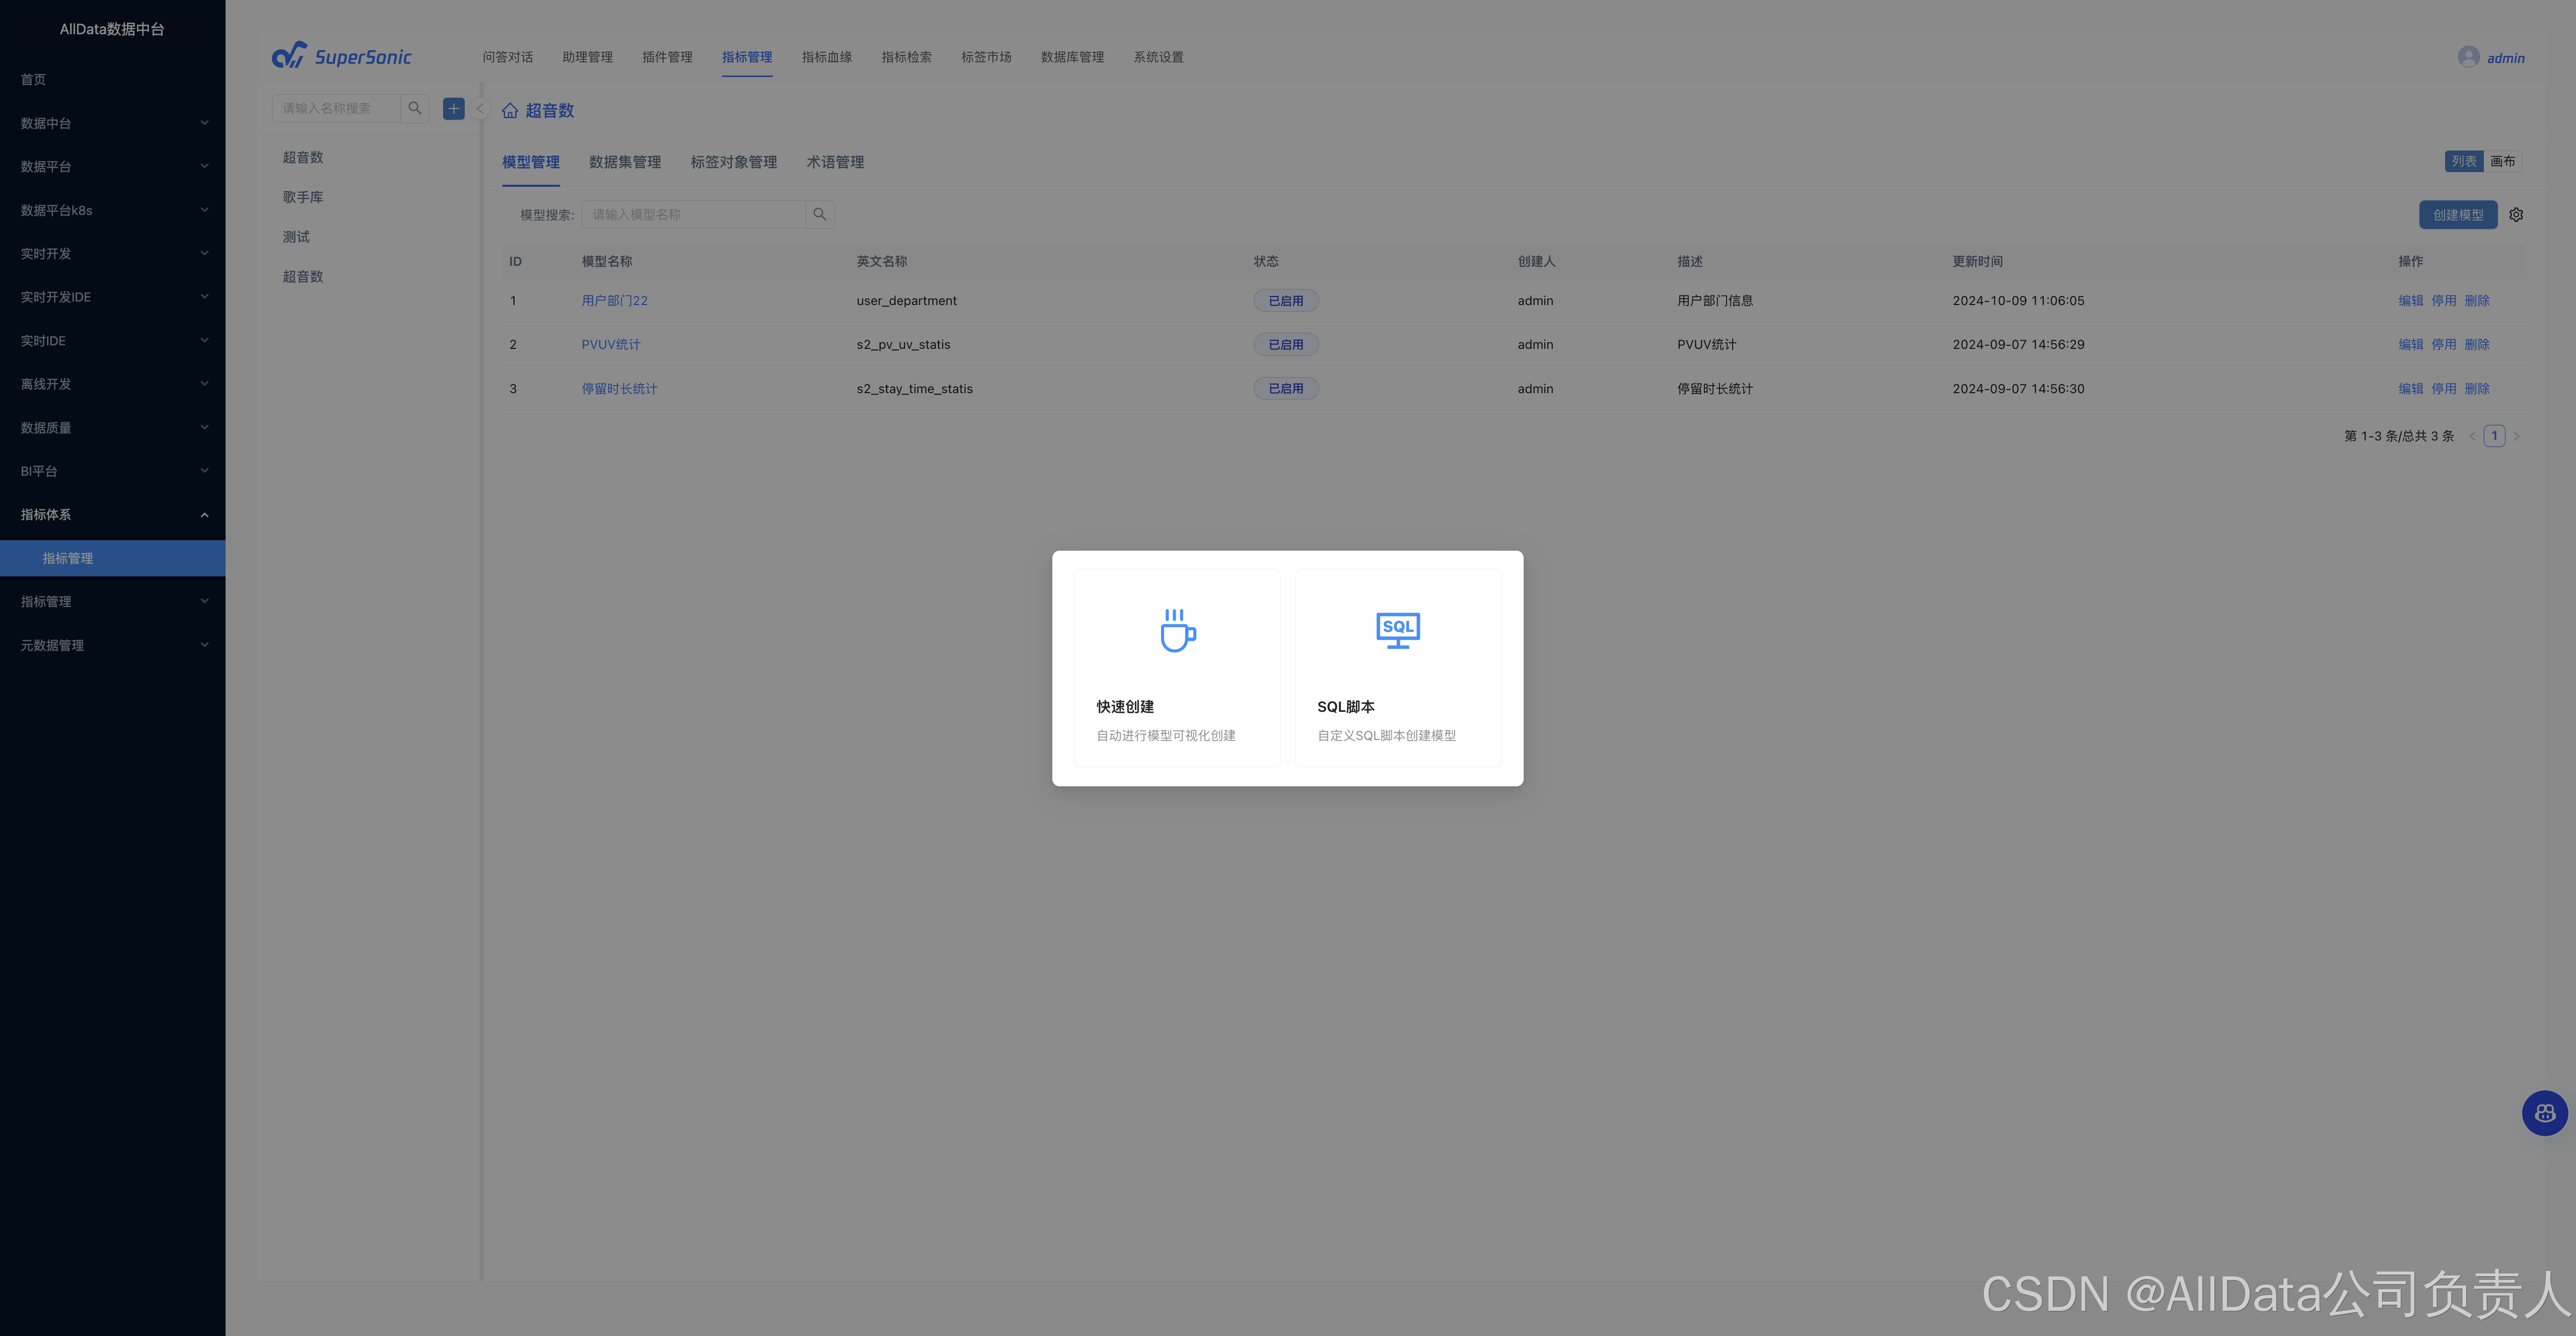Screen dimensions: 2576x1336
Task: Click the admin user avatar
Action: point(2468,57)
